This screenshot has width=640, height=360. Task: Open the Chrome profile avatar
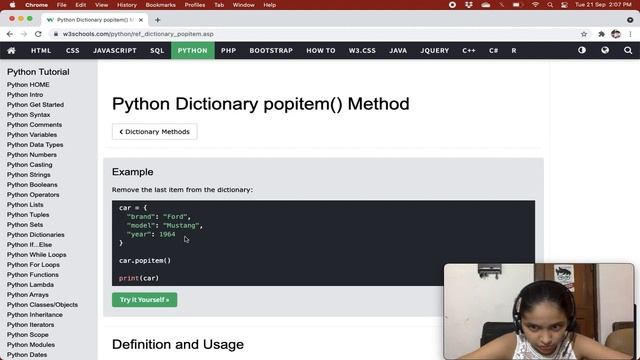click(616, 34)
